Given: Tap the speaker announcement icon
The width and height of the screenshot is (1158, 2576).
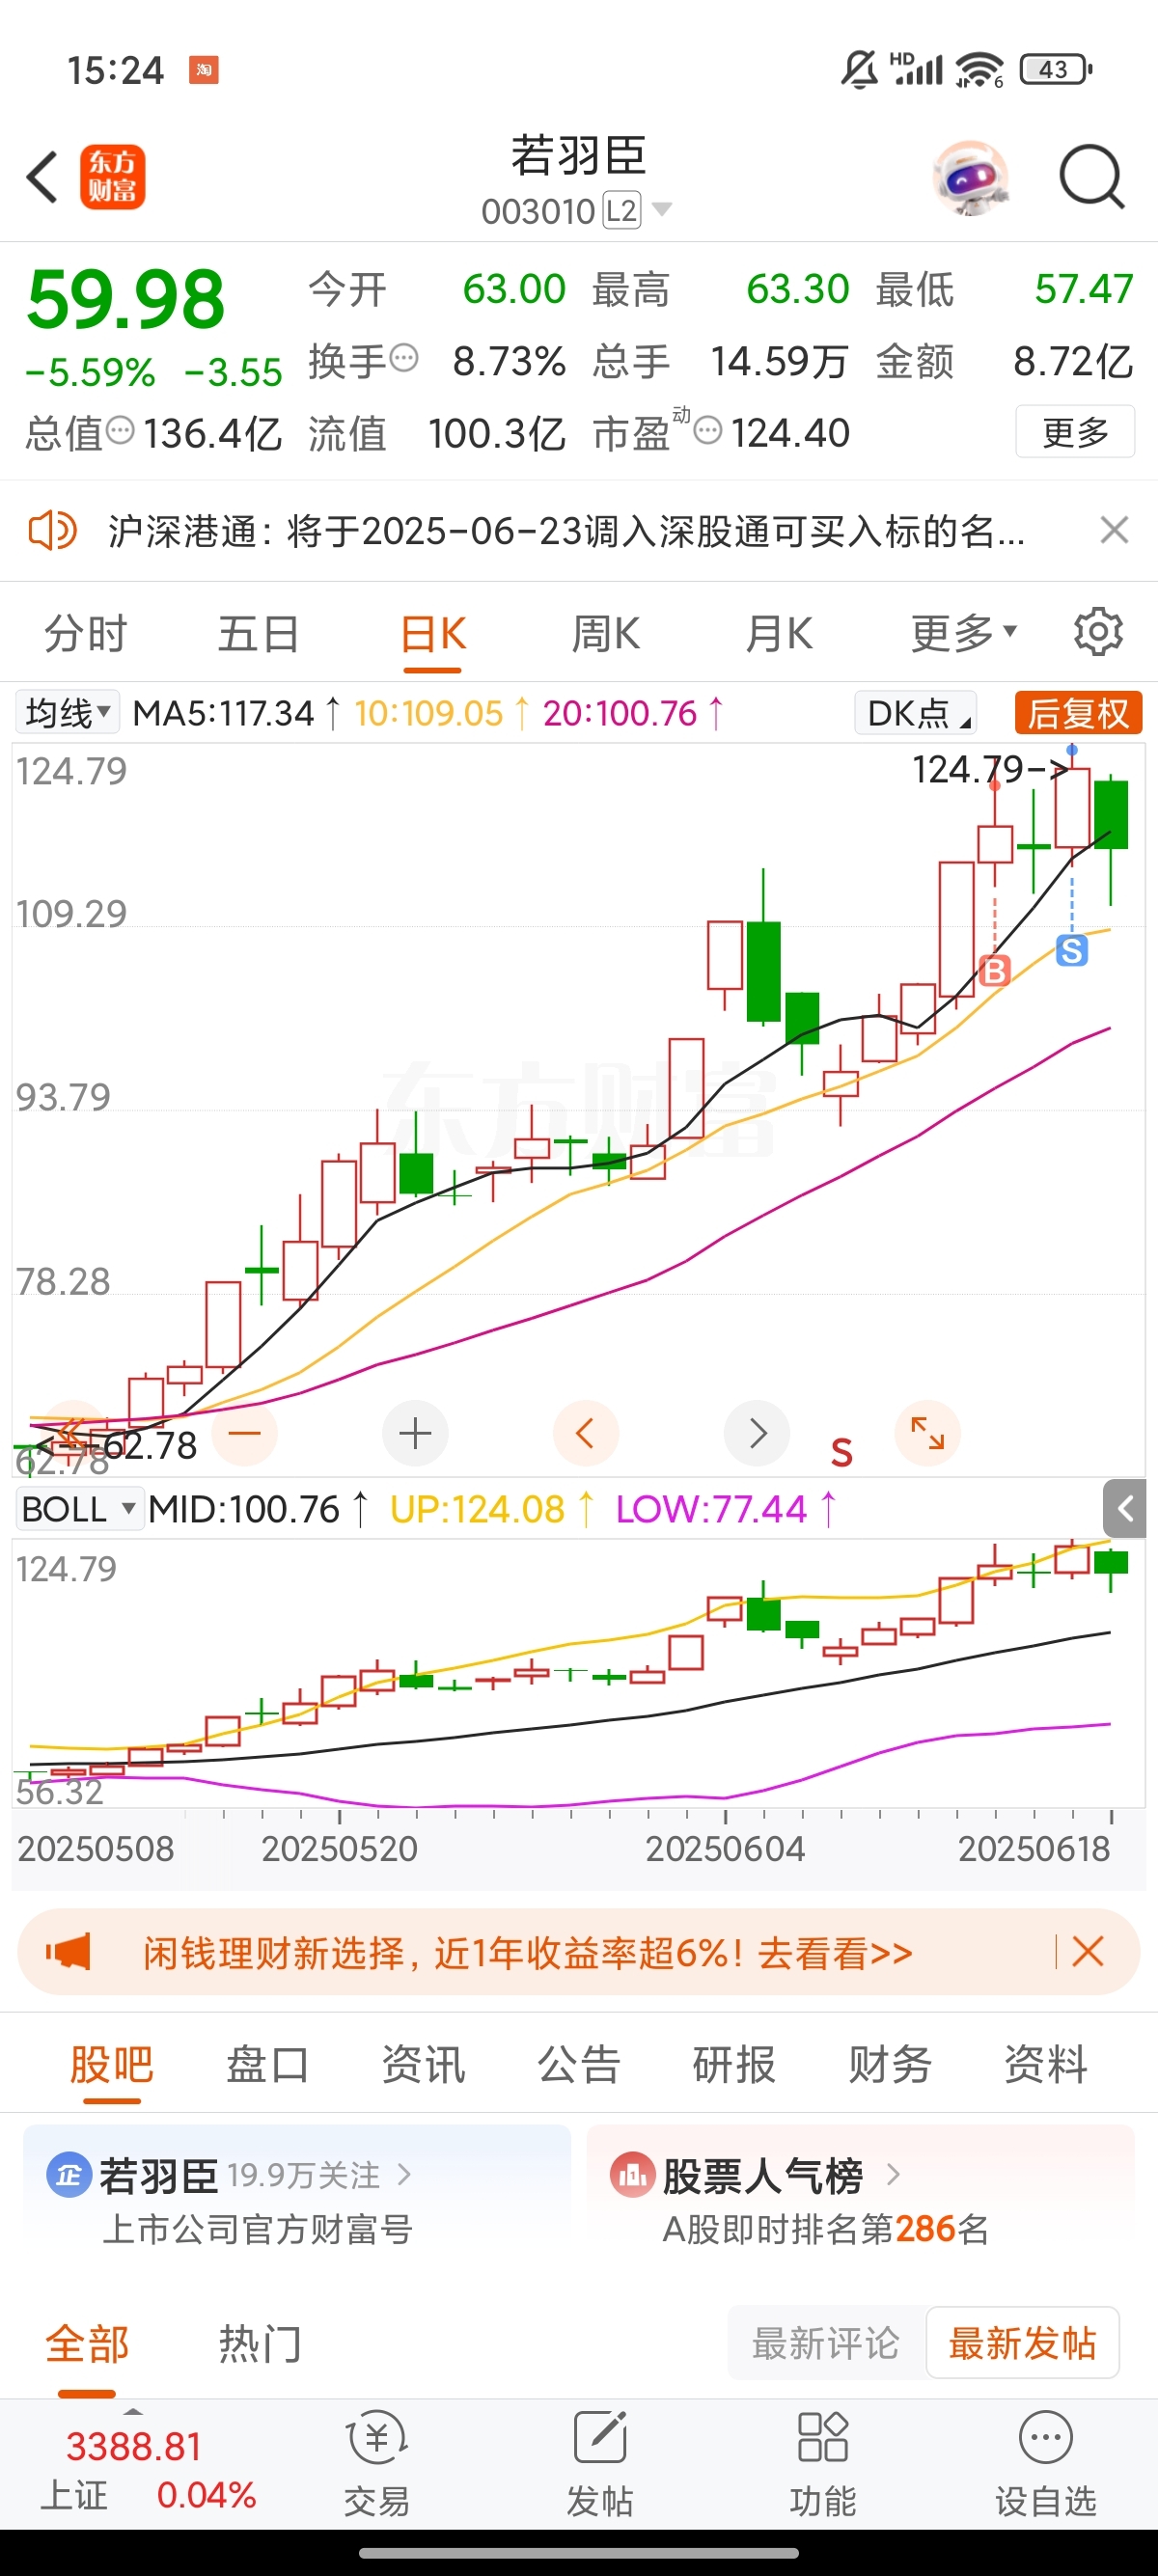Looking at the screenshot, I should coord(52,530).
